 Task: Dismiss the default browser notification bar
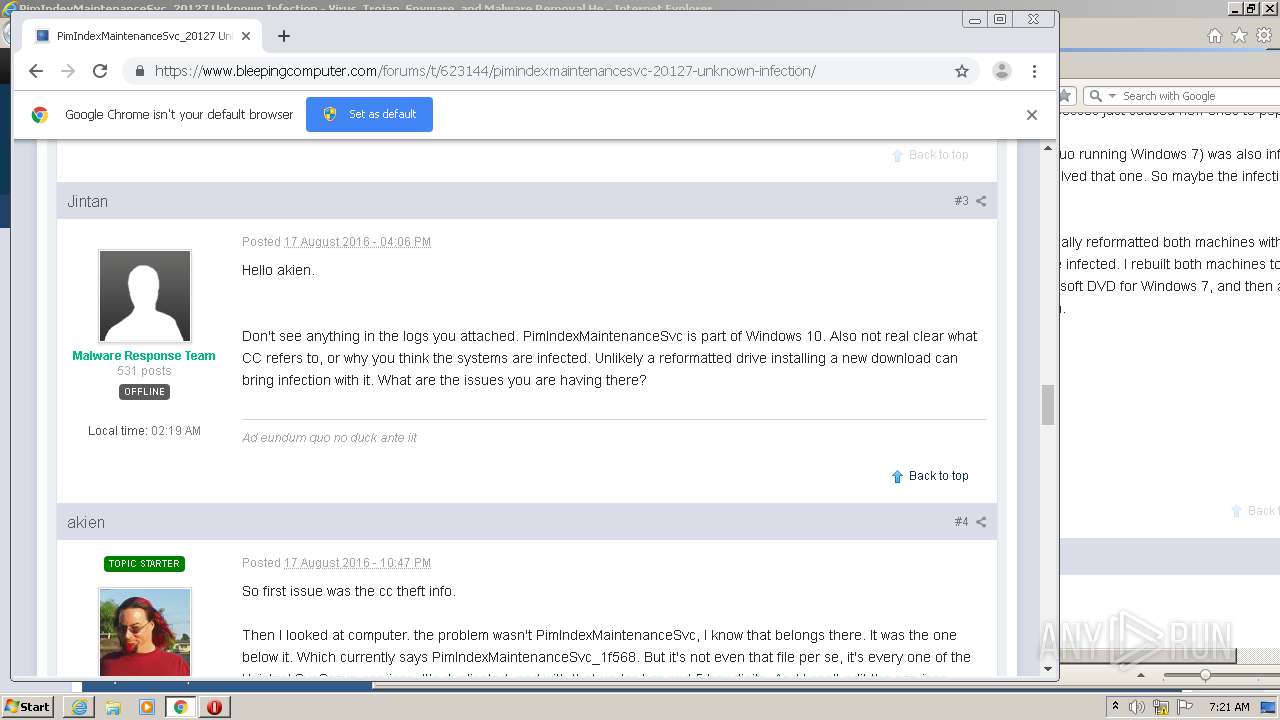coord(1032,115)
